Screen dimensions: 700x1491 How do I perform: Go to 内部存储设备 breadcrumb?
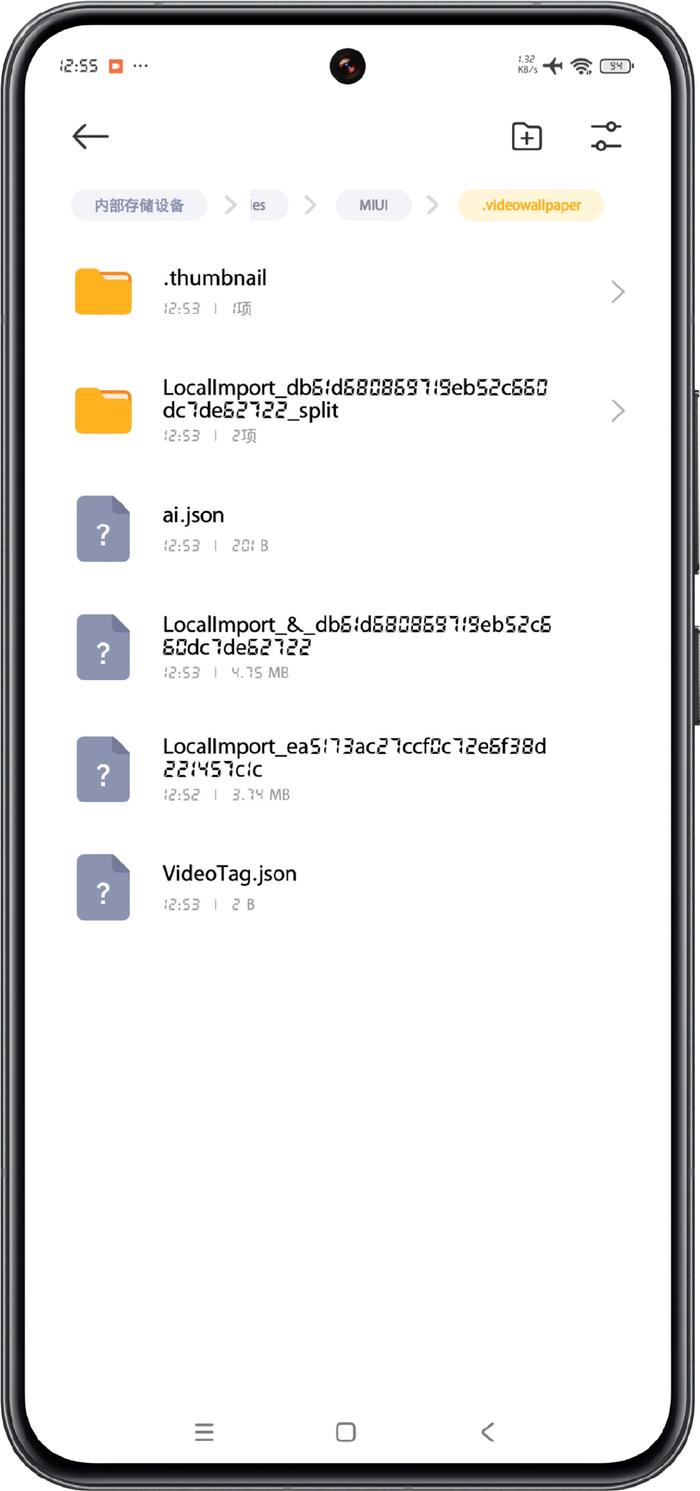[139, 205]
